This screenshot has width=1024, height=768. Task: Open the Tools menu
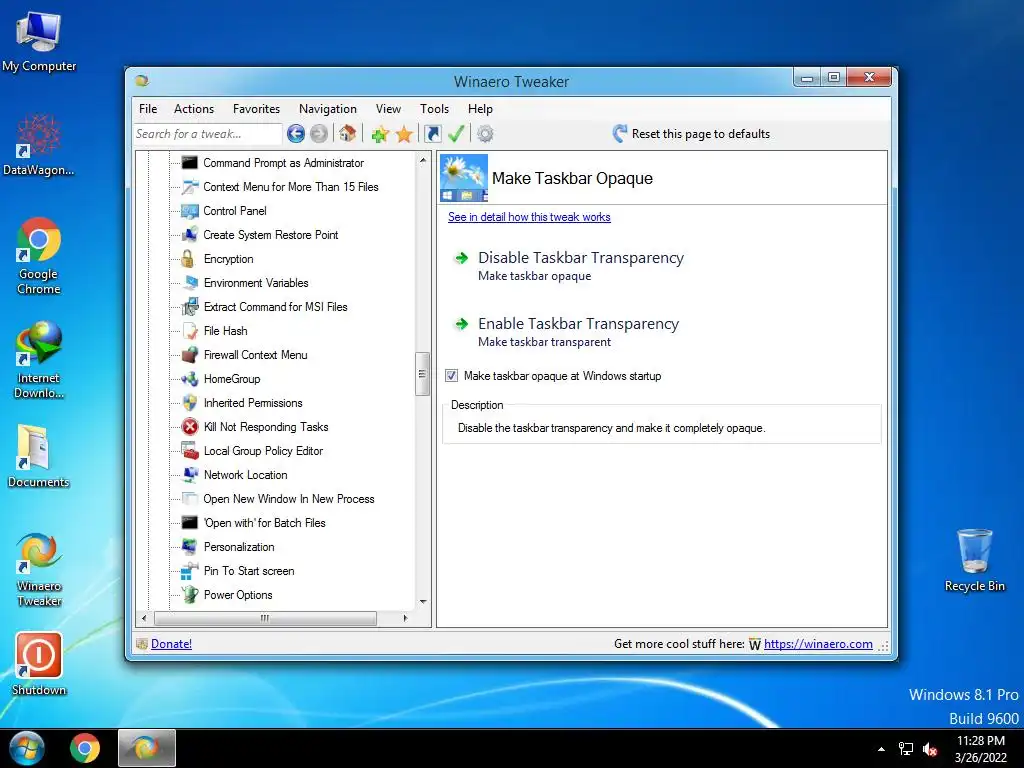[x=434, y=109]
